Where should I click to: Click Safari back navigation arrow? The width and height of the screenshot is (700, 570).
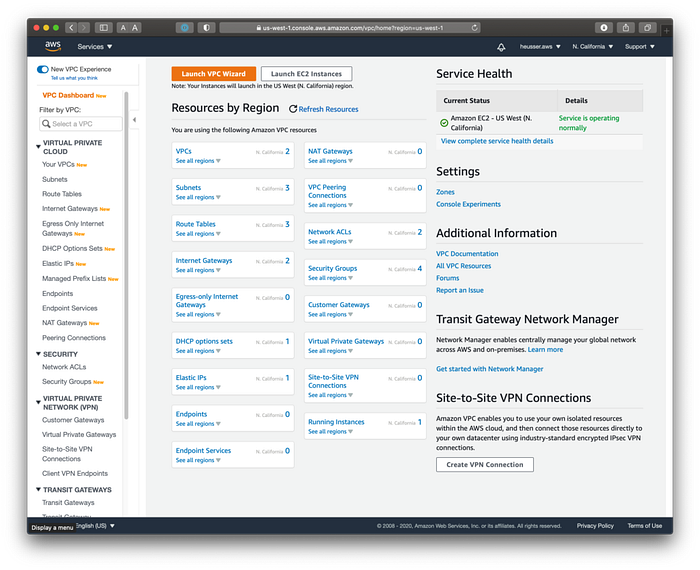(x=71, y=28)
